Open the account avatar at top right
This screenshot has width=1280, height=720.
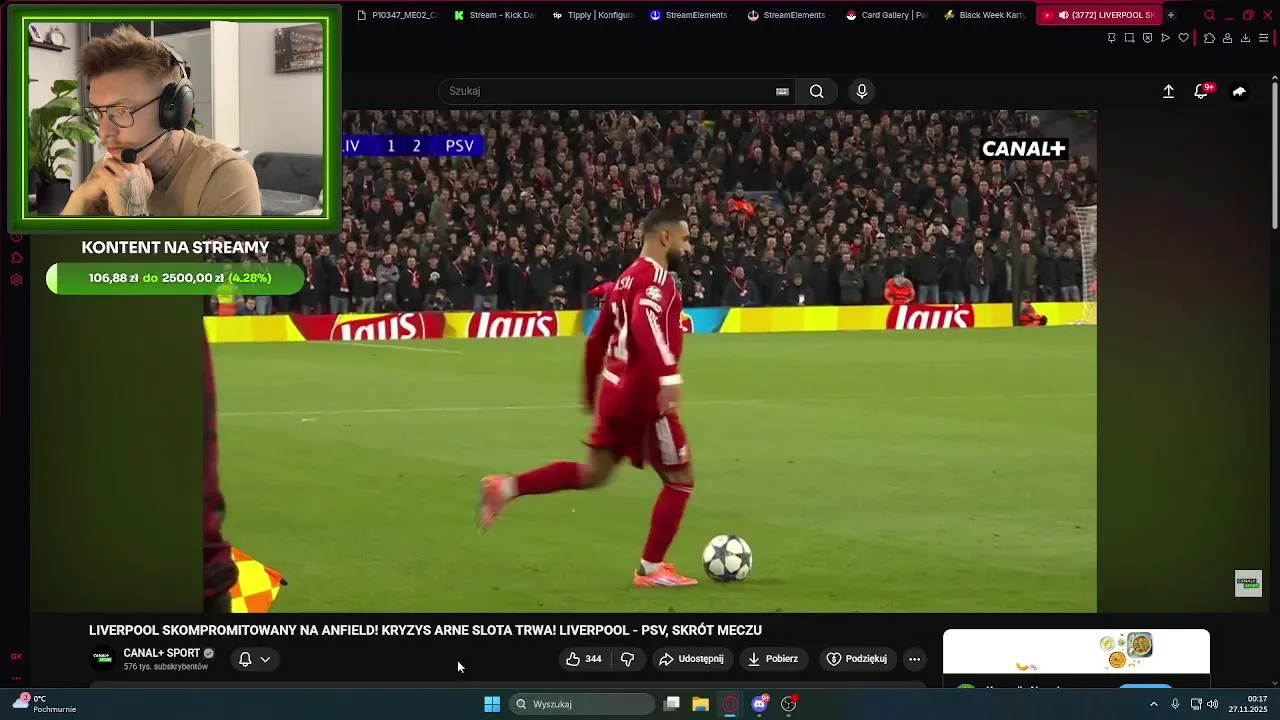[1239, 91]
